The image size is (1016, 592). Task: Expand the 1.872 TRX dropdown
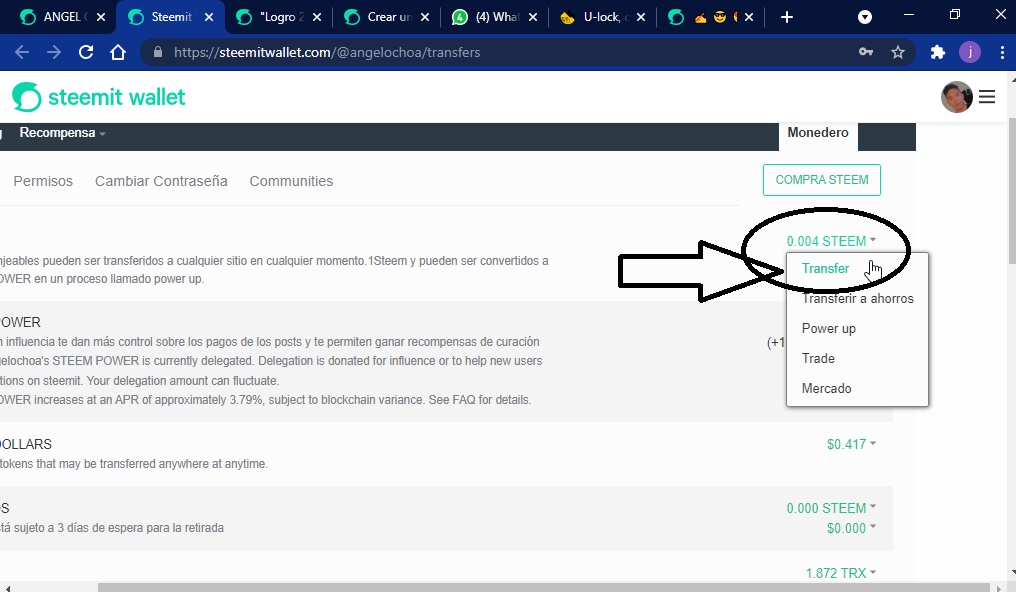click(841, 573)
